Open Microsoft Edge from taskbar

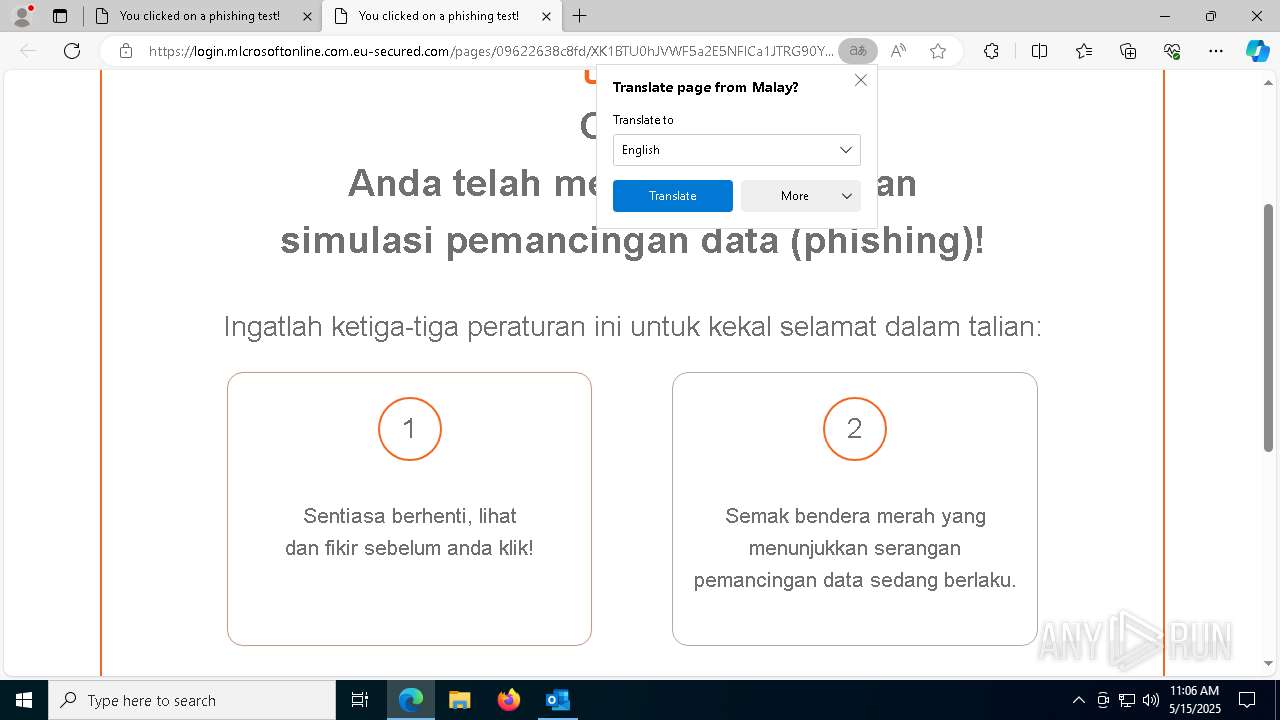[411, 700]
